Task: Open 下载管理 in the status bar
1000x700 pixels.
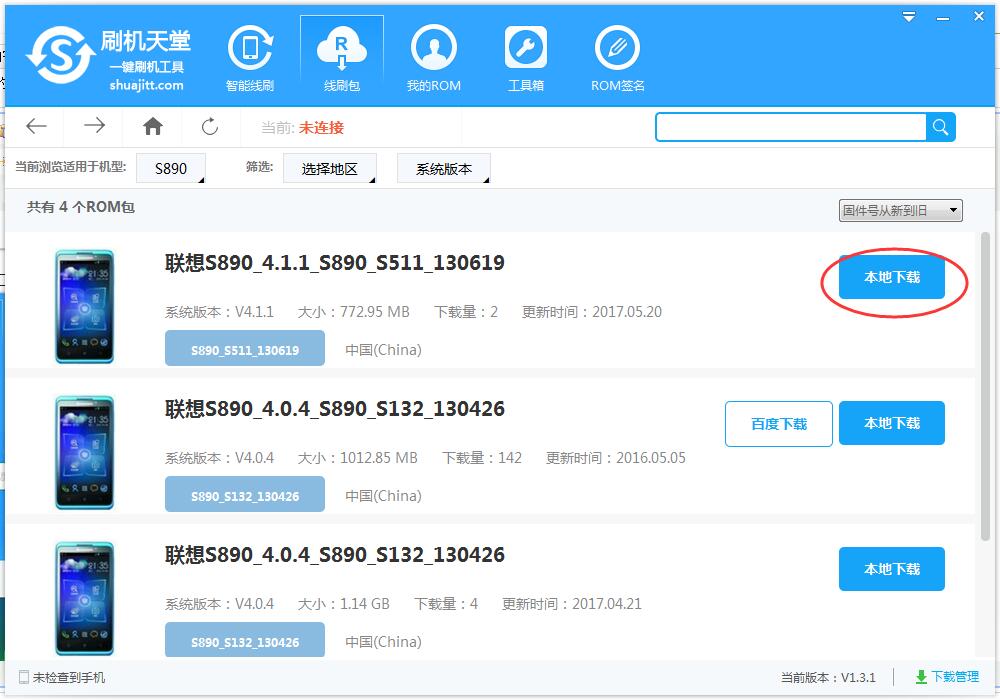Action: pos(954,677)
